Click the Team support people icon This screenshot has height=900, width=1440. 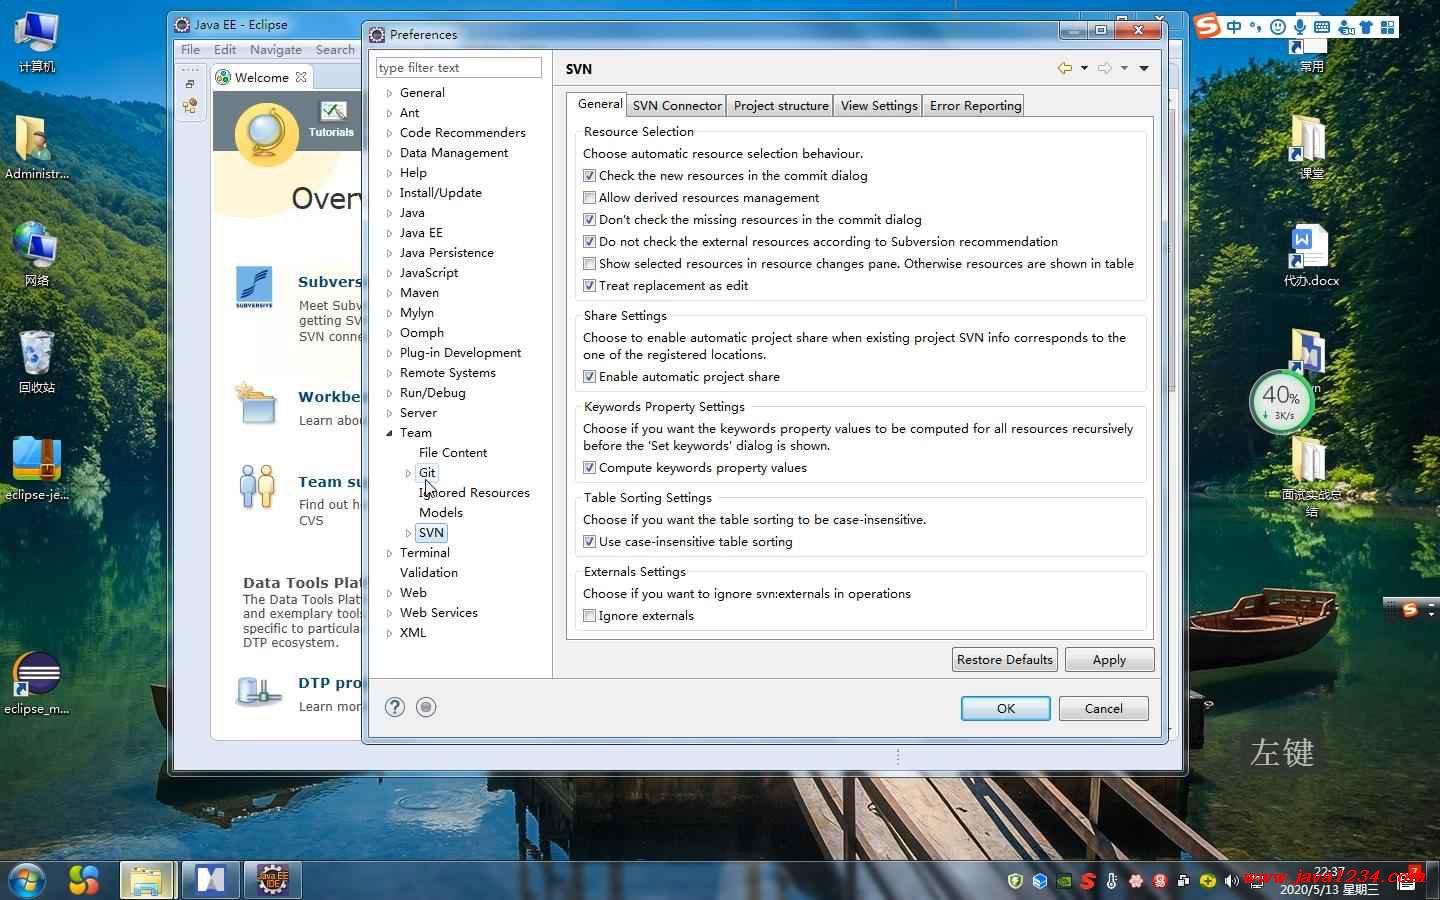(x=257, y=486)
